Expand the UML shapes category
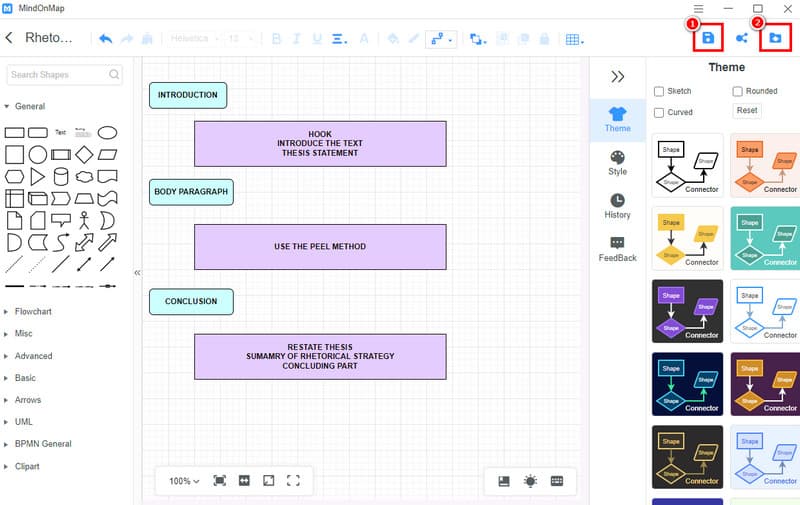800x505 pixels. click(x=24, y=422)
